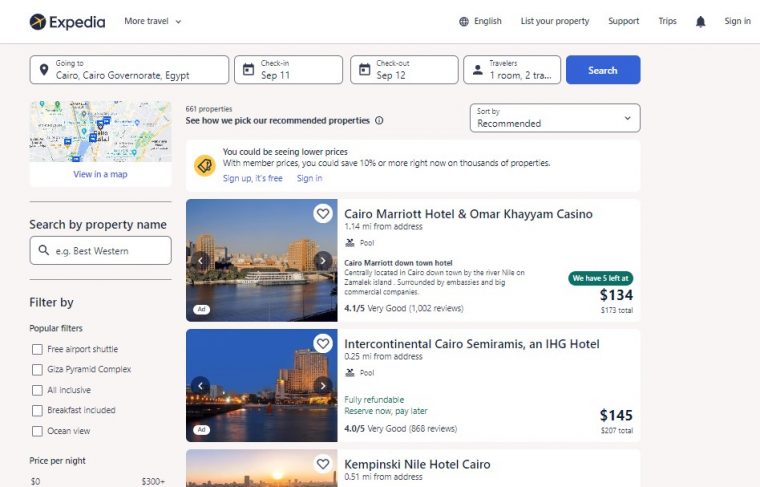Check the Breakfast included filter
The width and height of the screenshot is (760, 487).
point(37,410)
